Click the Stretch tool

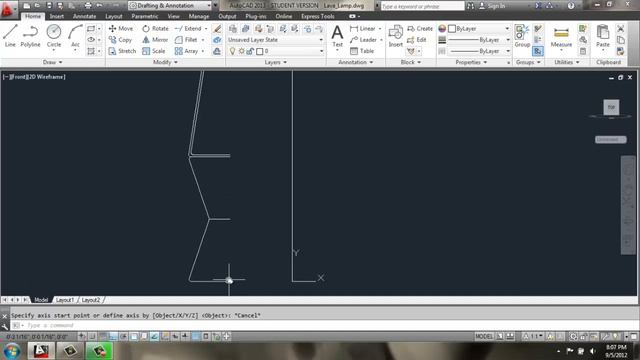[122, 51]
